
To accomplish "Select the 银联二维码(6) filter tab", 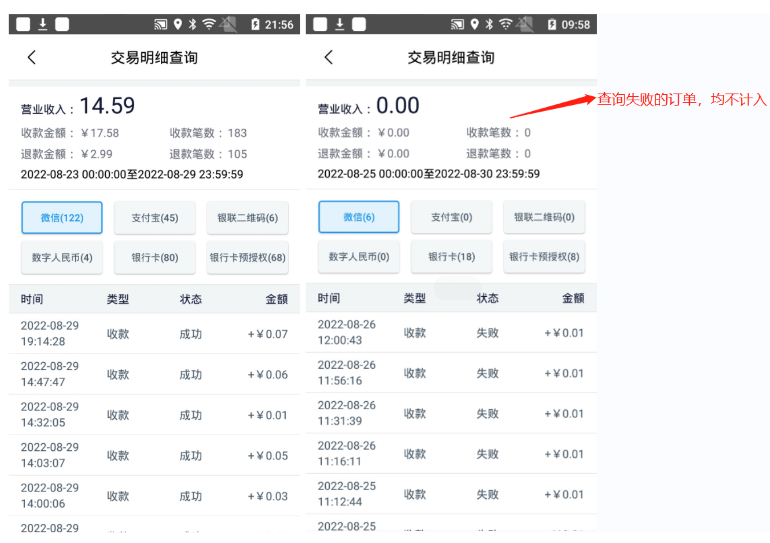I will click(248, 217).
